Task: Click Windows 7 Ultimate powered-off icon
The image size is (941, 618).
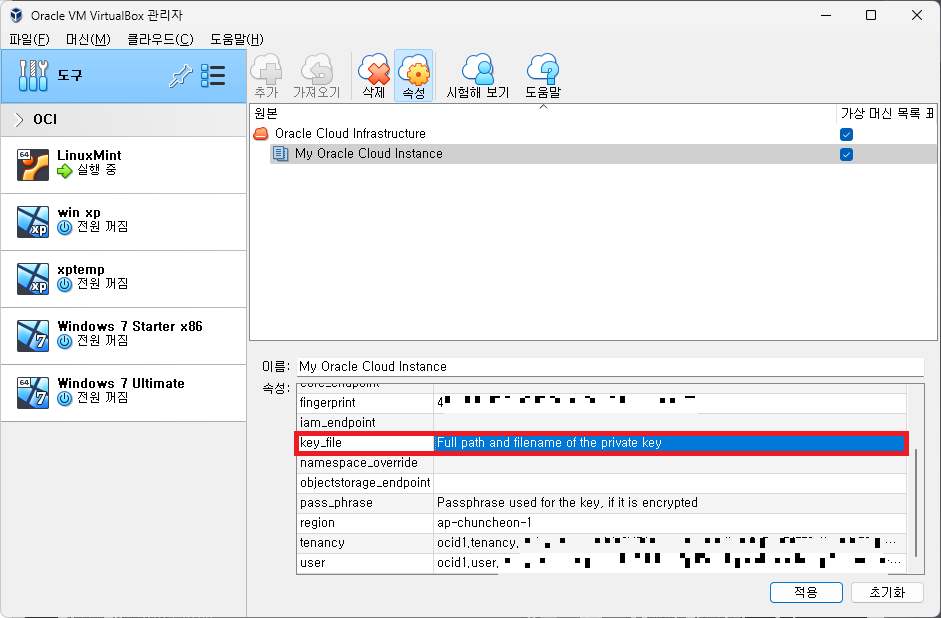Action: point(65,398)
